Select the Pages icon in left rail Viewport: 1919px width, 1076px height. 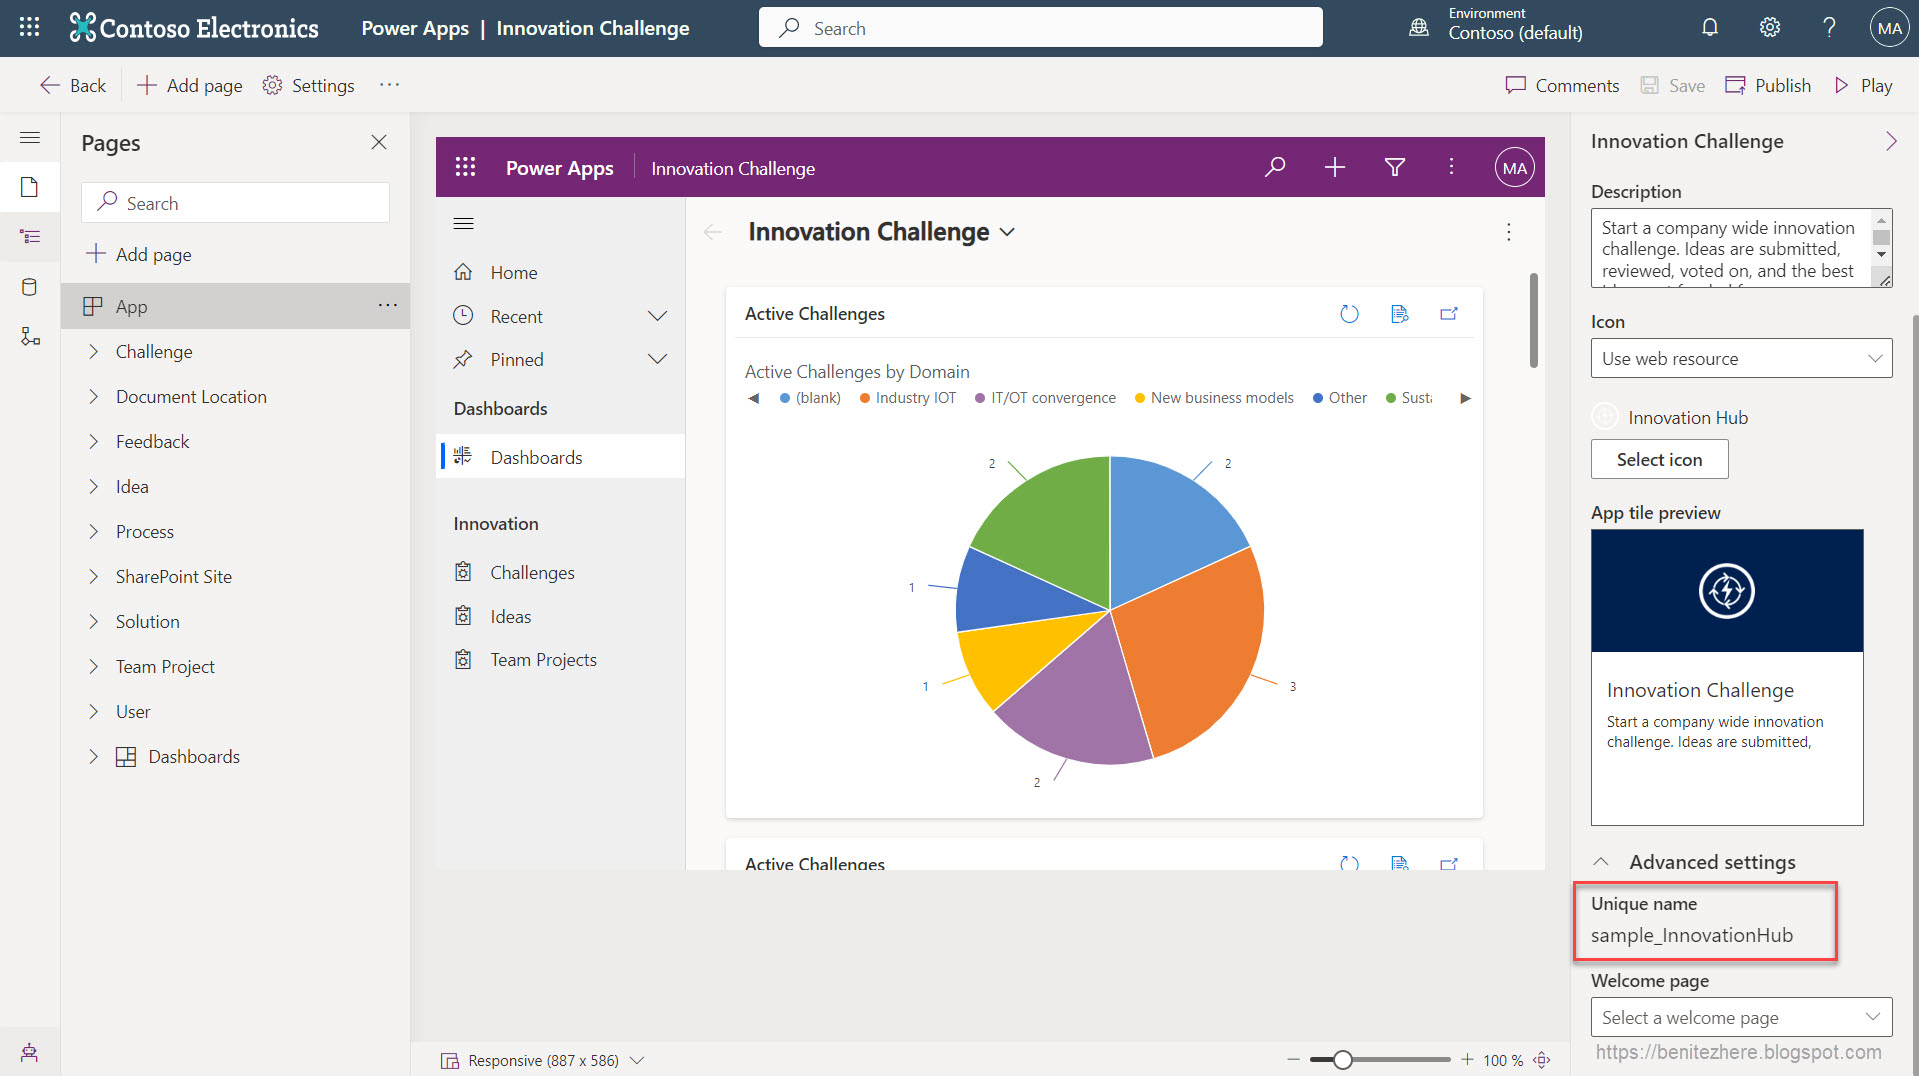(30, 187)
